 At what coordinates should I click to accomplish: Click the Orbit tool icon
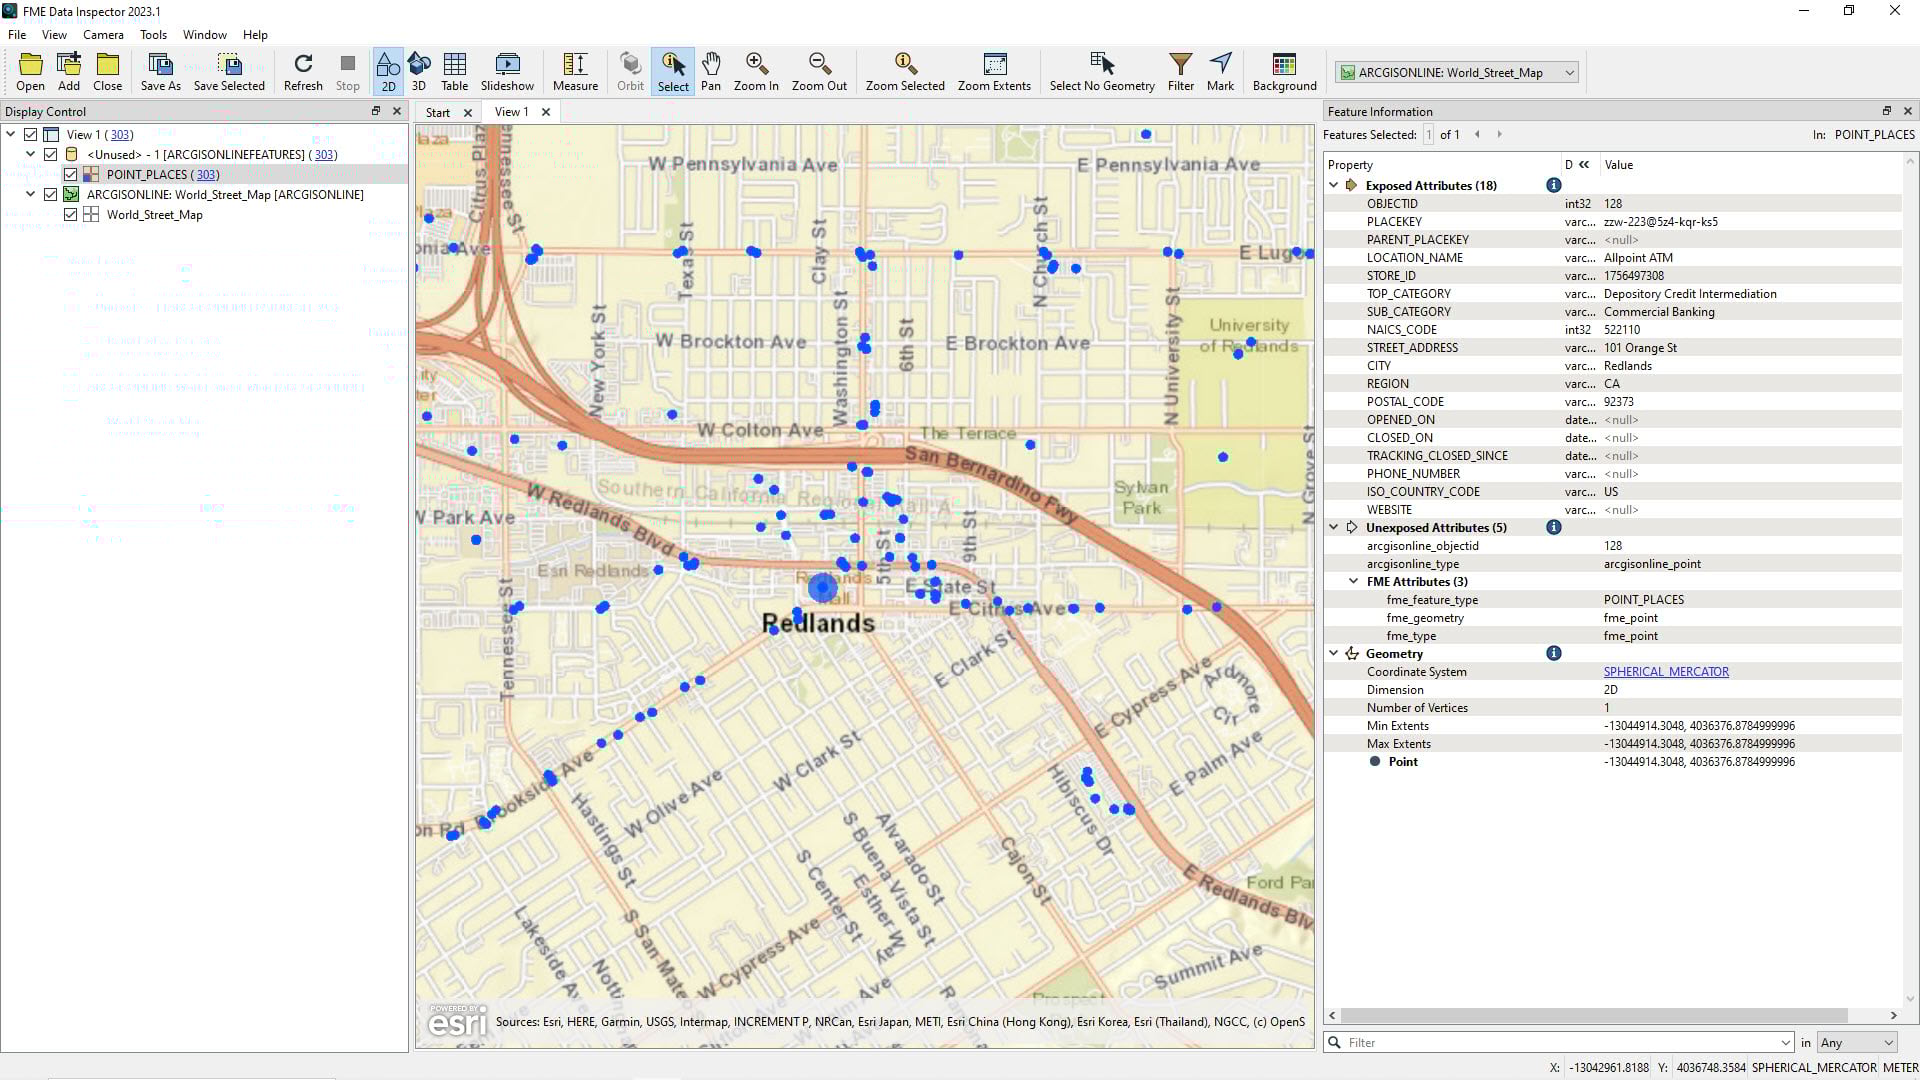click(630, 72)
